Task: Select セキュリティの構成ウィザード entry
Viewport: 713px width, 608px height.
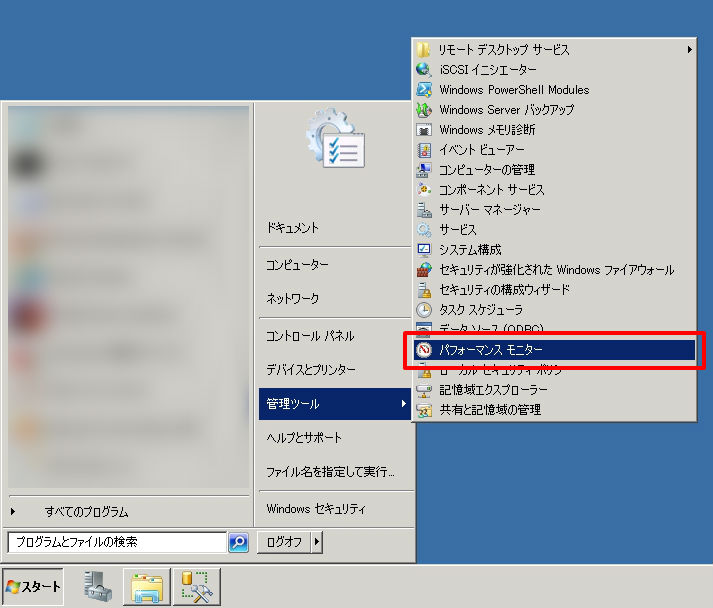Action: point(555,290)
